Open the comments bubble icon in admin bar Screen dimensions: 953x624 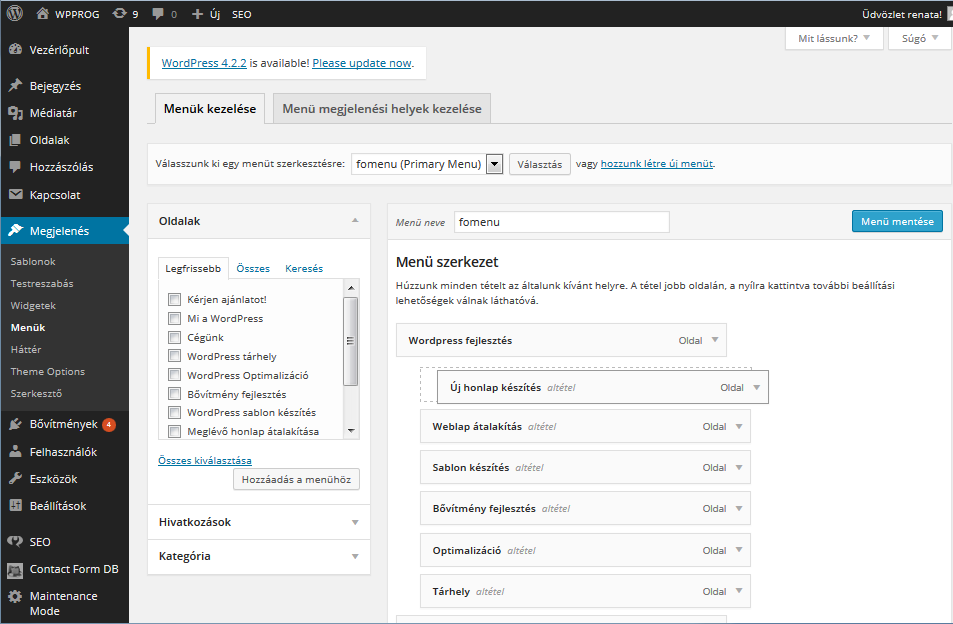[x=157, y=14]
